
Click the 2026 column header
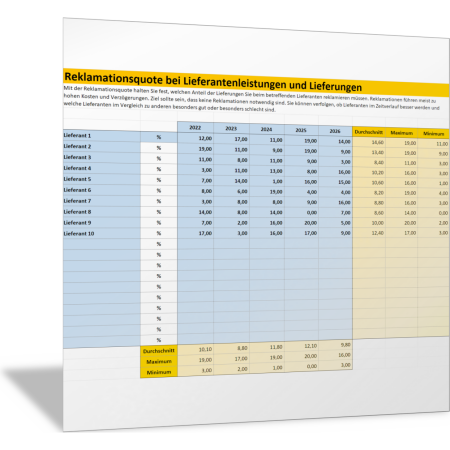point(335,131)
